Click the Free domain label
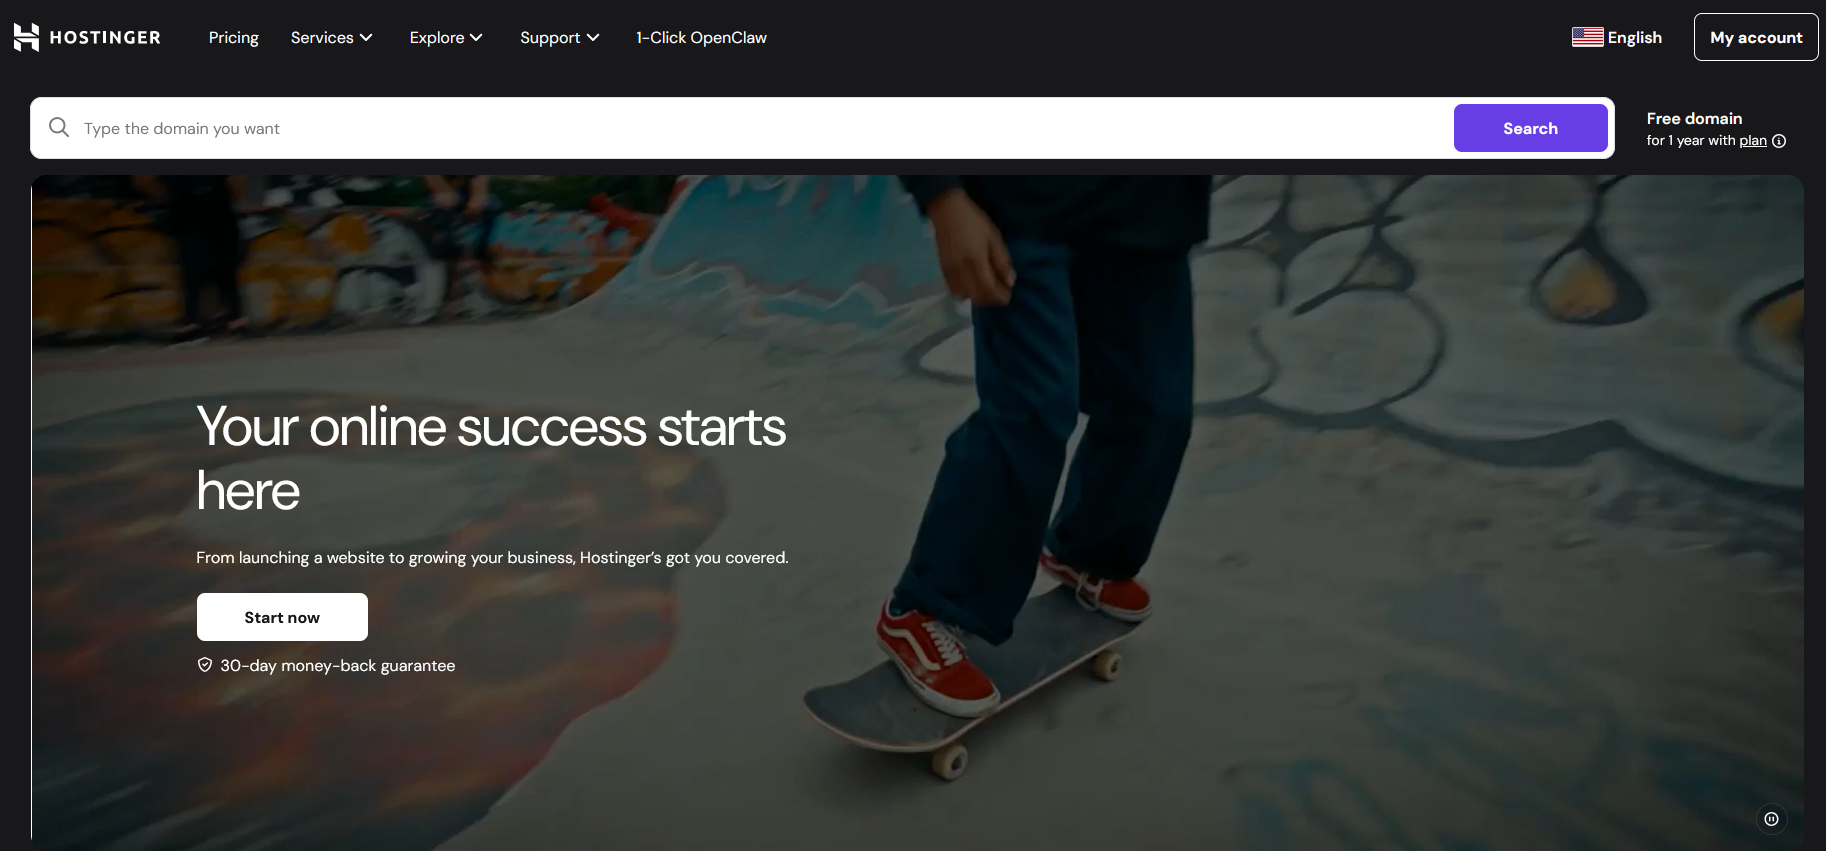 1694,118
